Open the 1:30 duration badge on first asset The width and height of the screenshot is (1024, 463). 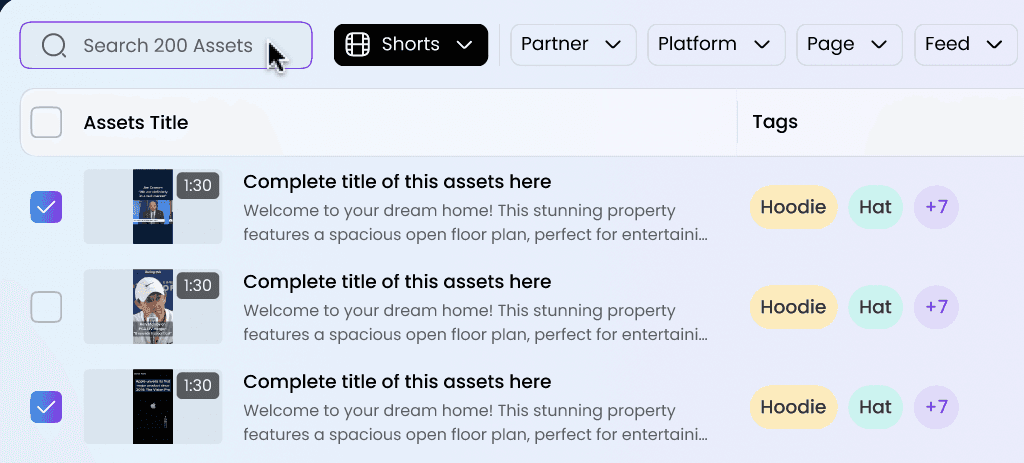point(197,186)
